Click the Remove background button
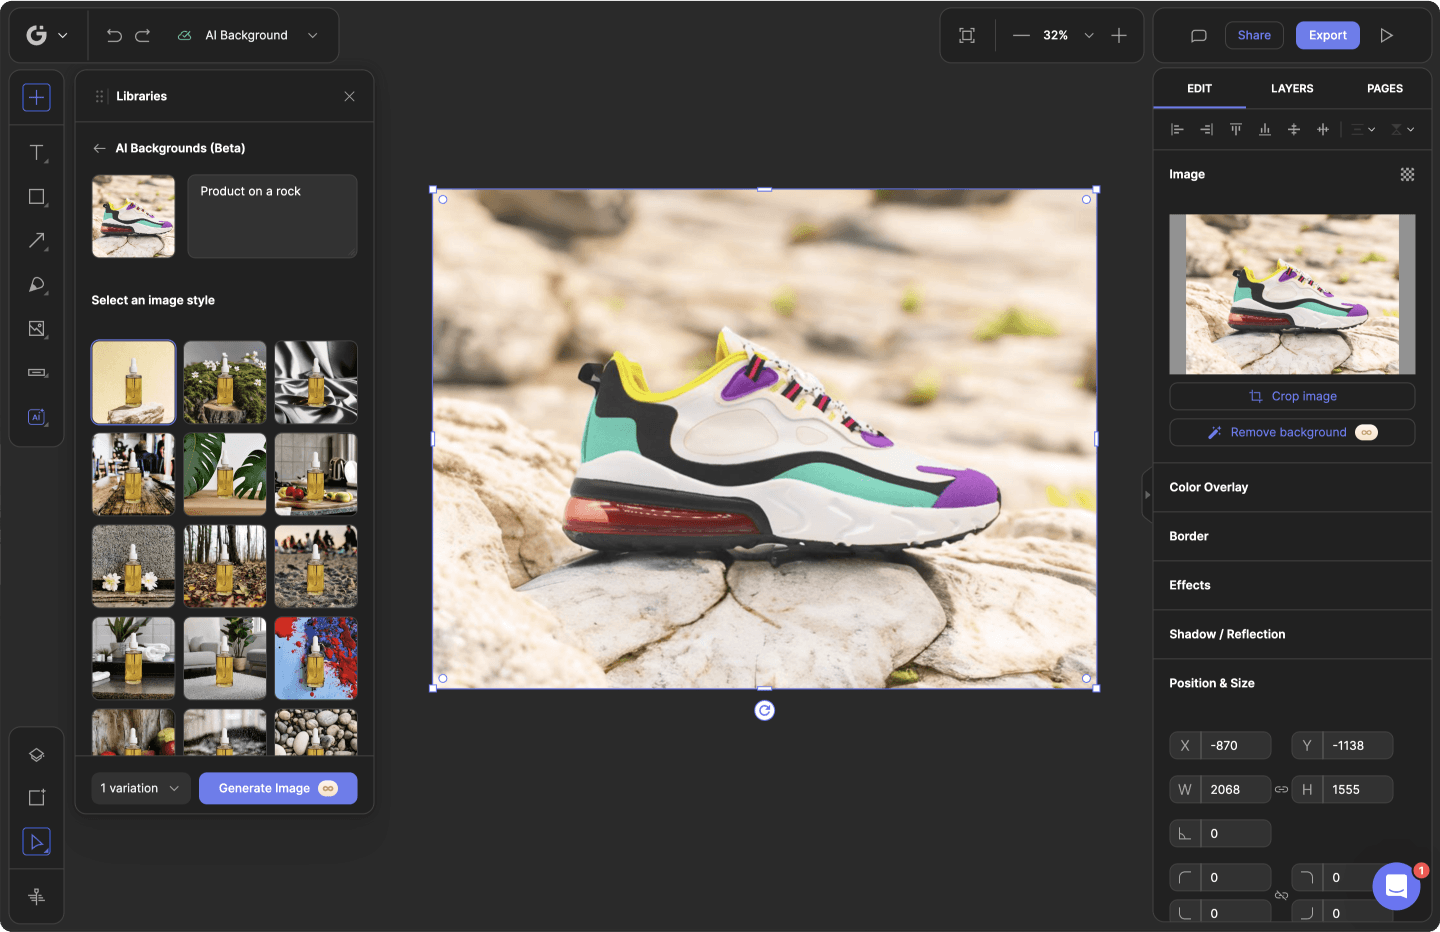1440x932 pixels. click(x=1292, y=432)
